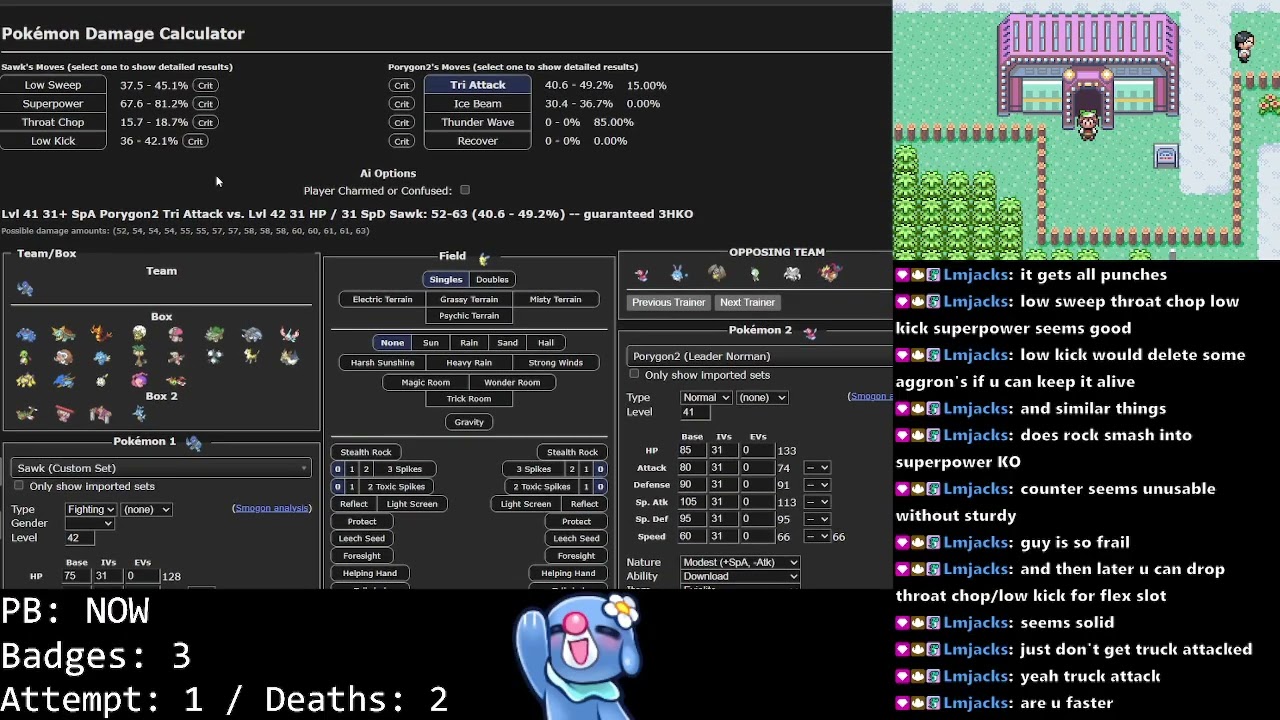
Task: Open the Sawk (Custom Set) dropdown
Action: click(161, 468)
